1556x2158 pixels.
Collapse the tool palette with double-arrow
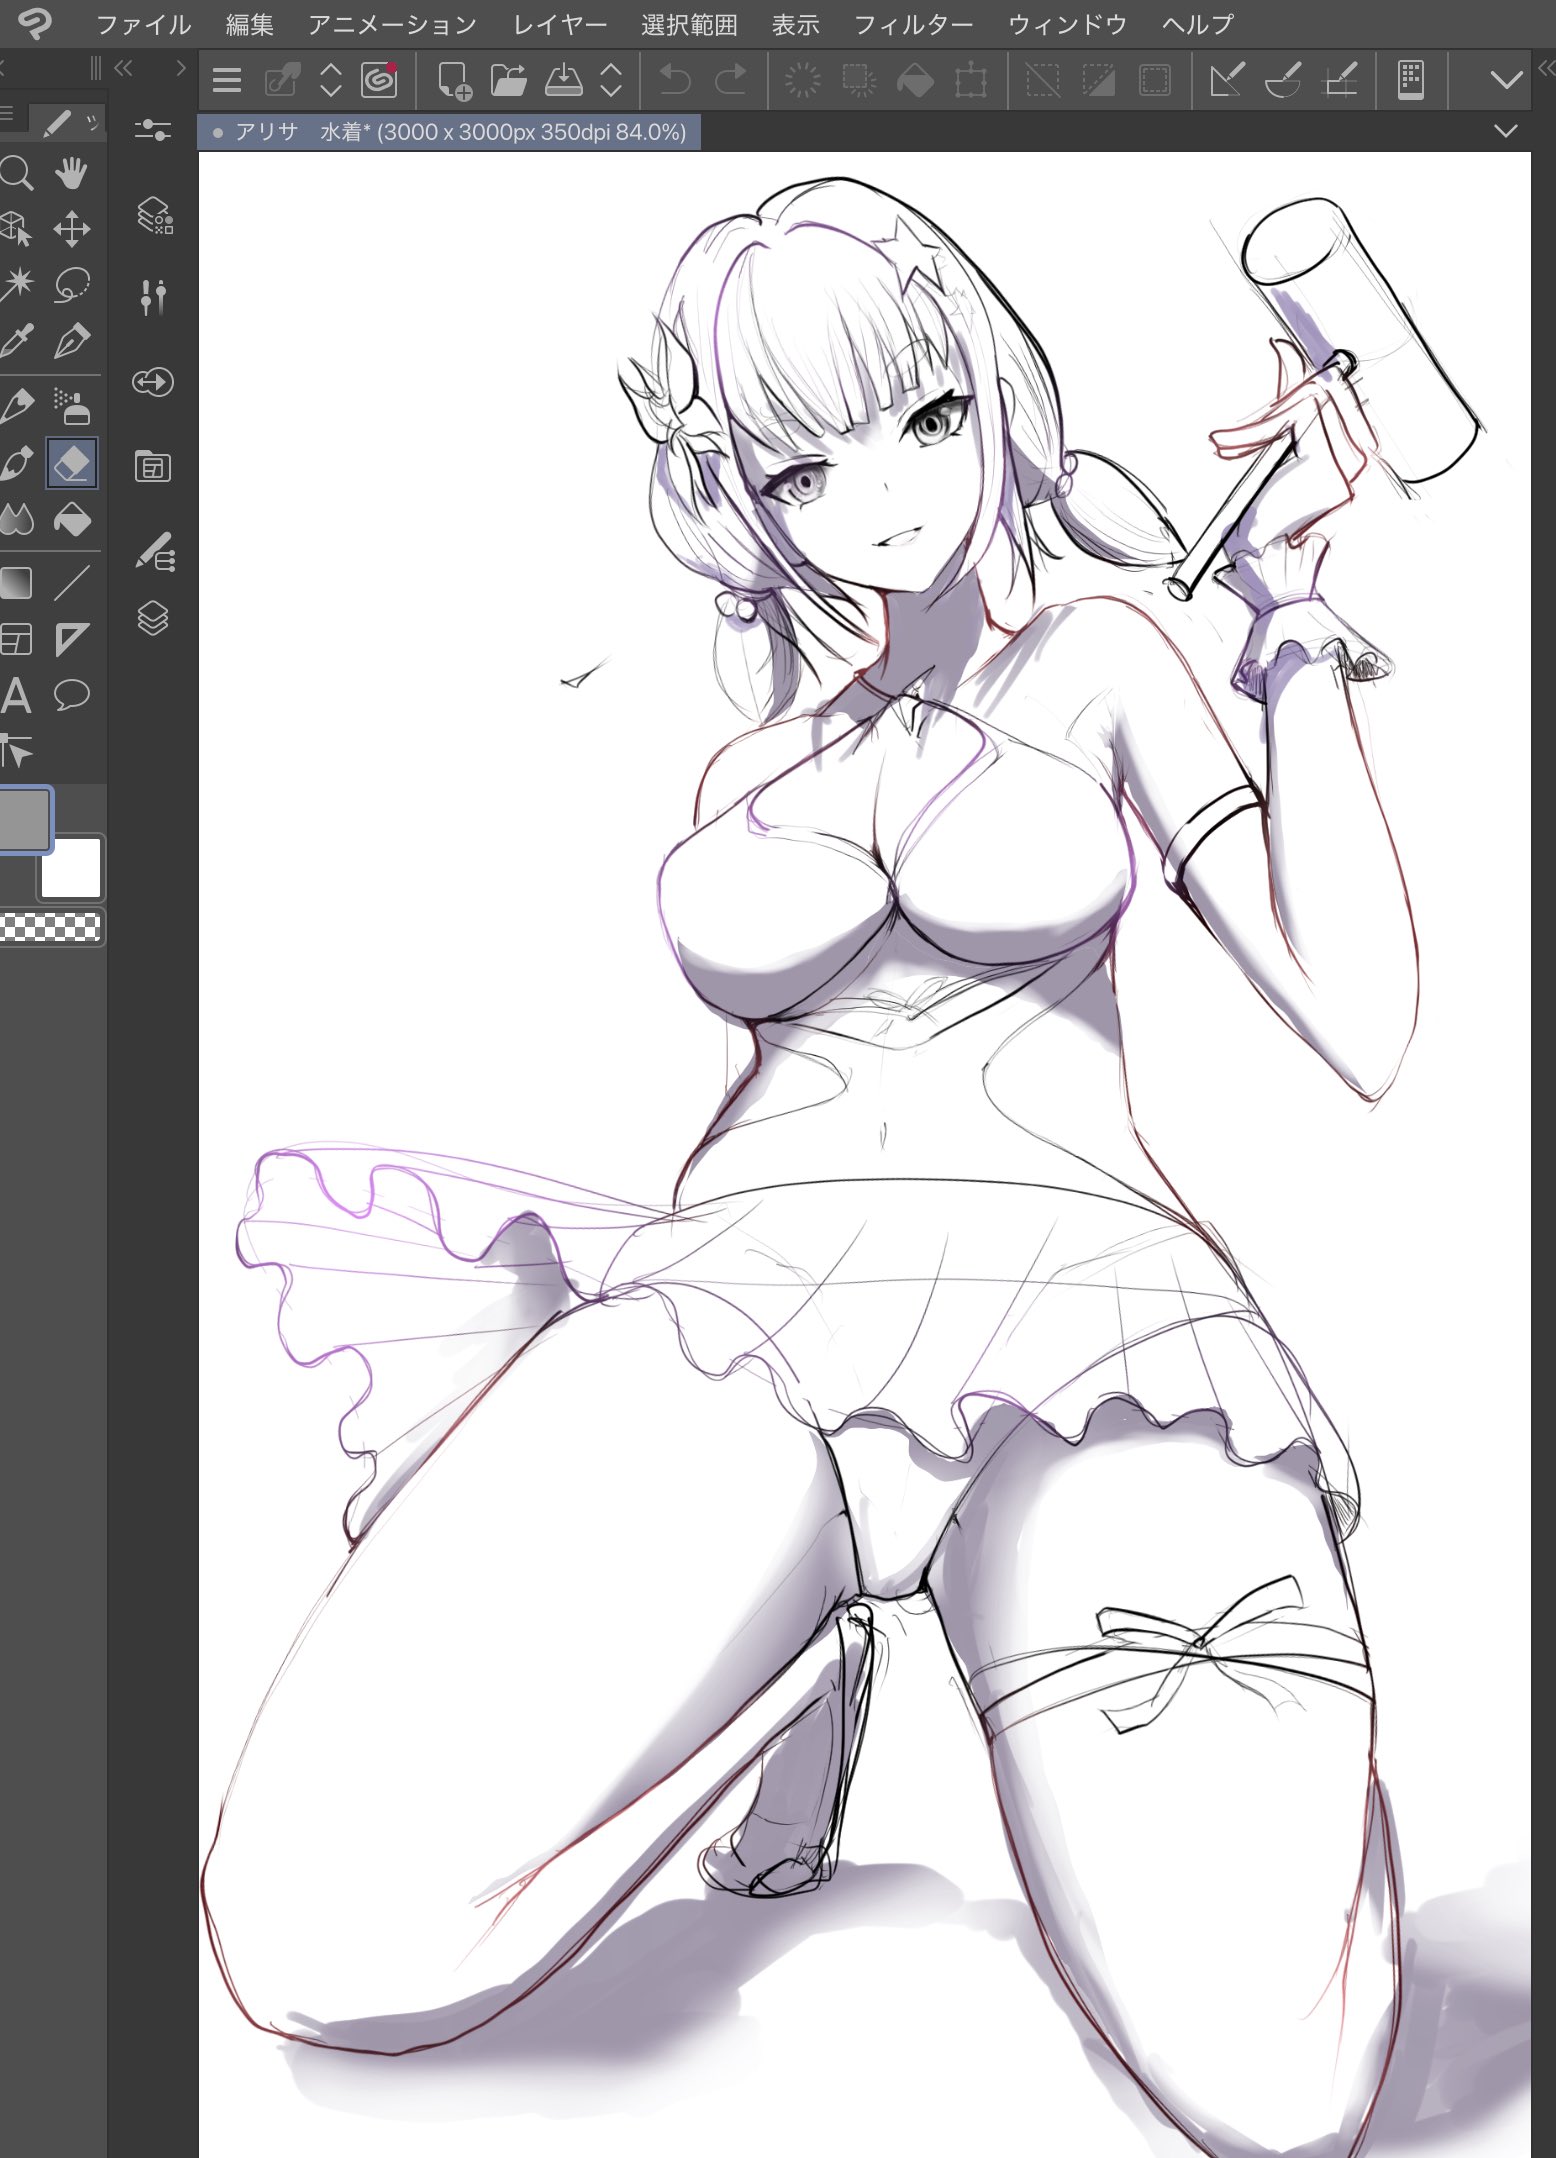(124, 68)
